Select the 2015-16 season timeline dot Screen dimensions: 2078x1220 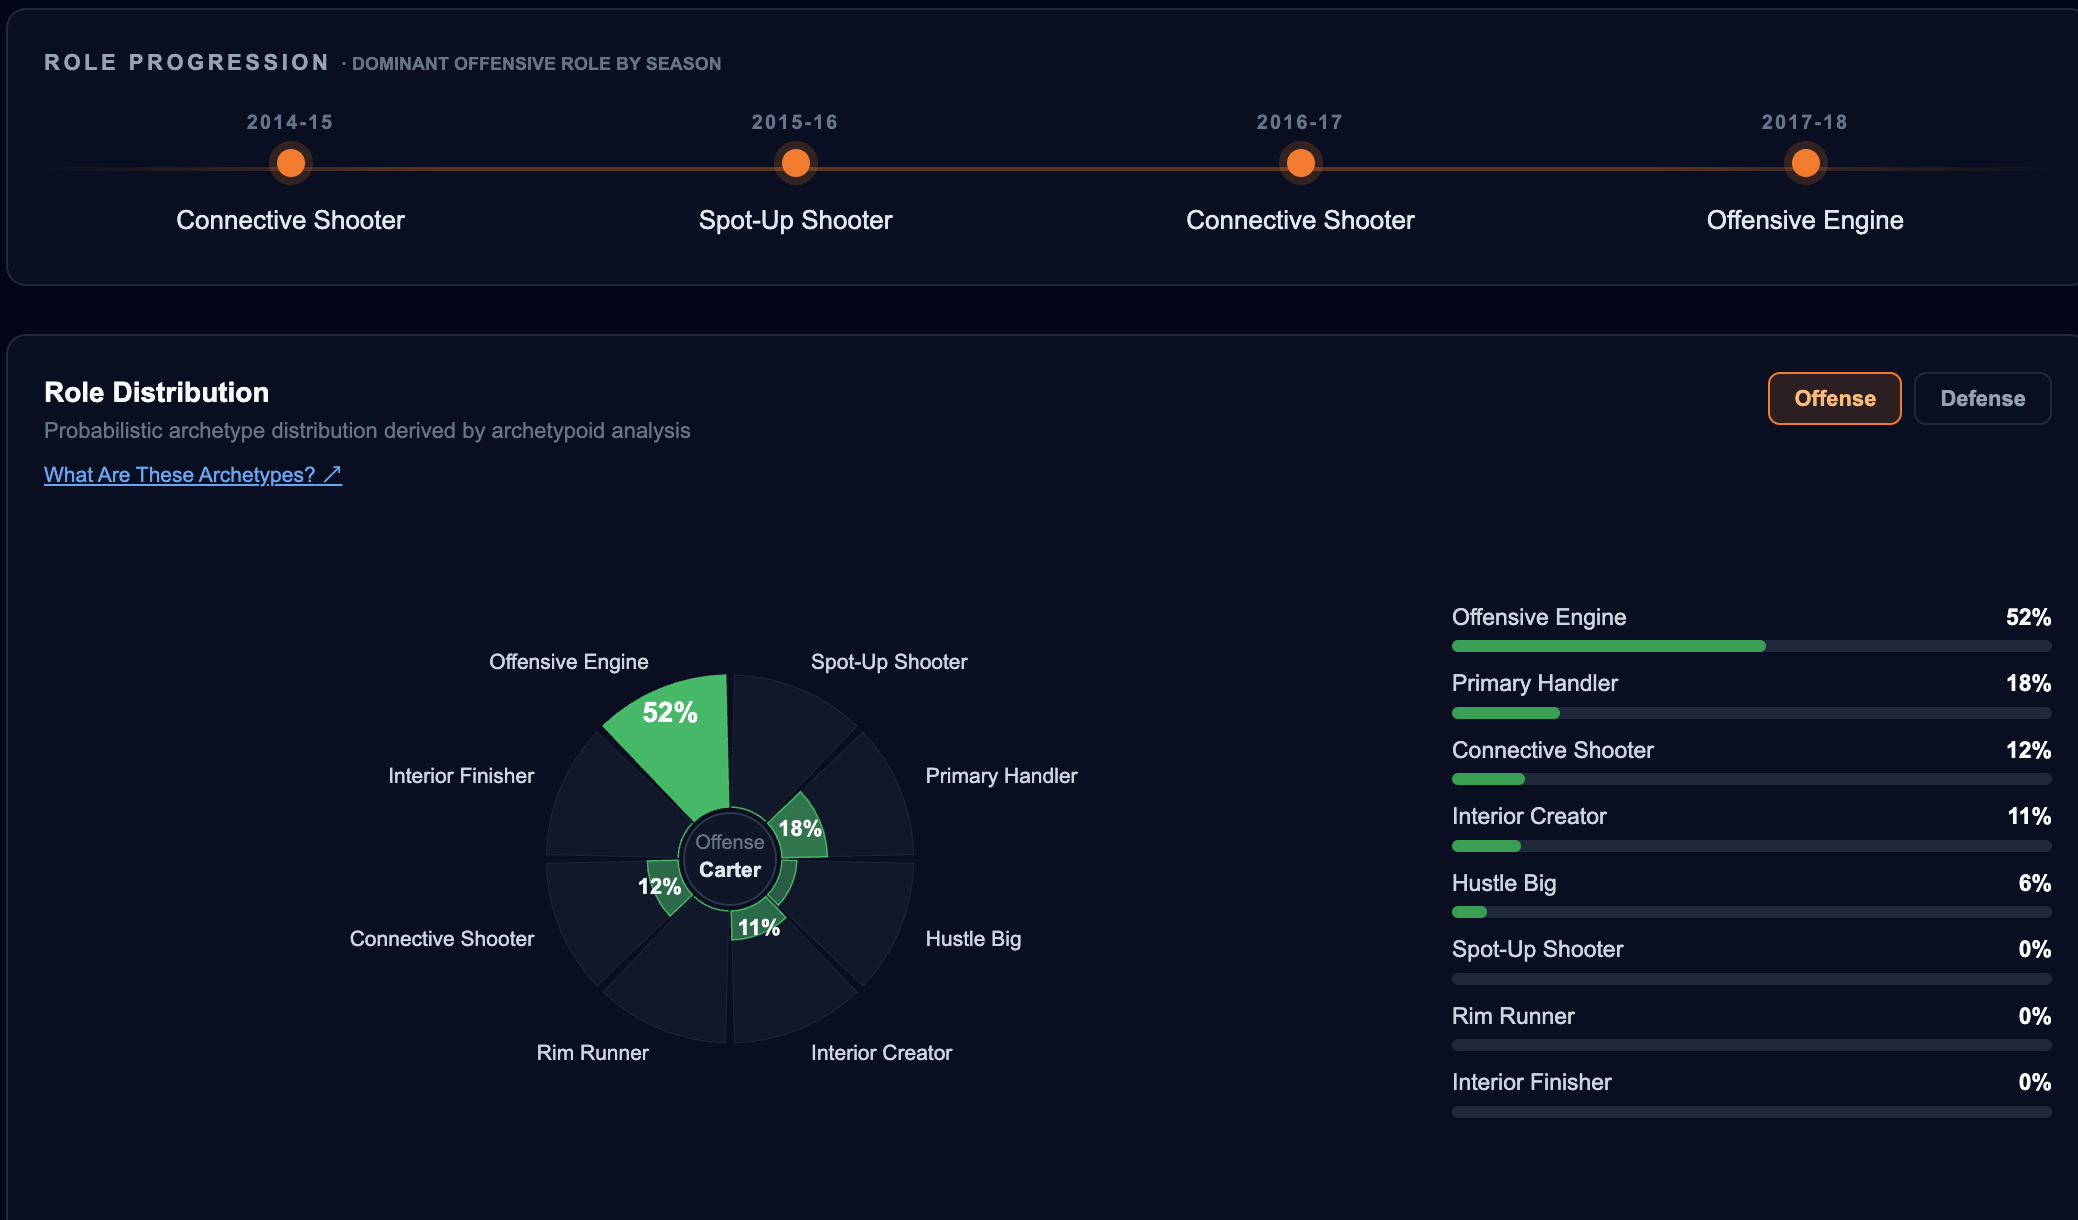[x=796, y=162]
